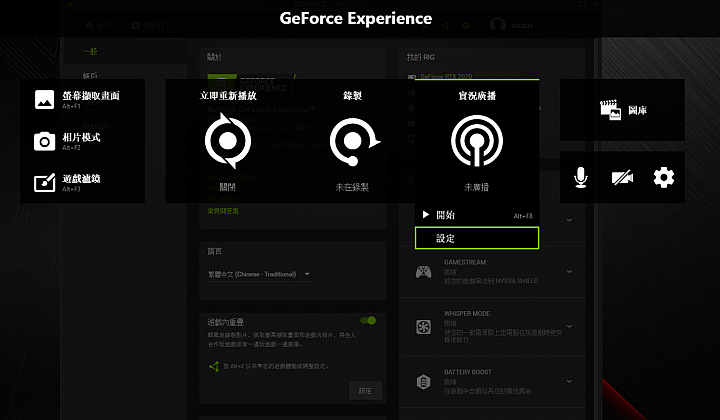Select the 一般 tab in background sidebar
Viewport: 720px width, 420px height.
tap(90, 51)
